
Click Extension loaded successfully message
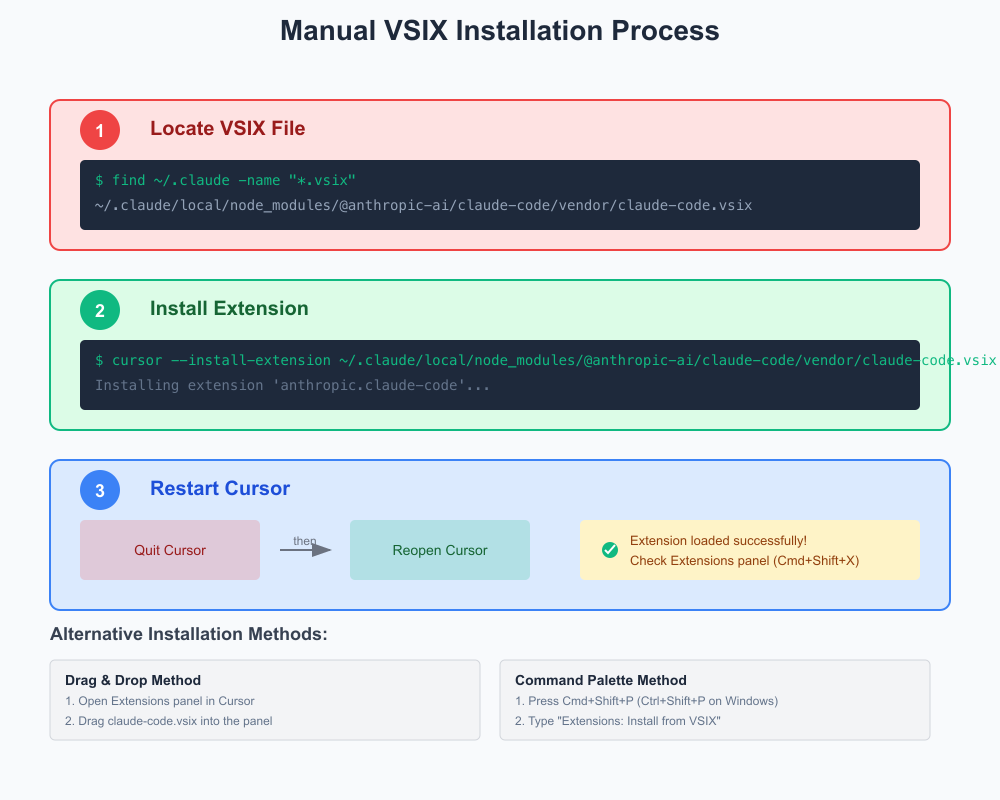(718, 540)
